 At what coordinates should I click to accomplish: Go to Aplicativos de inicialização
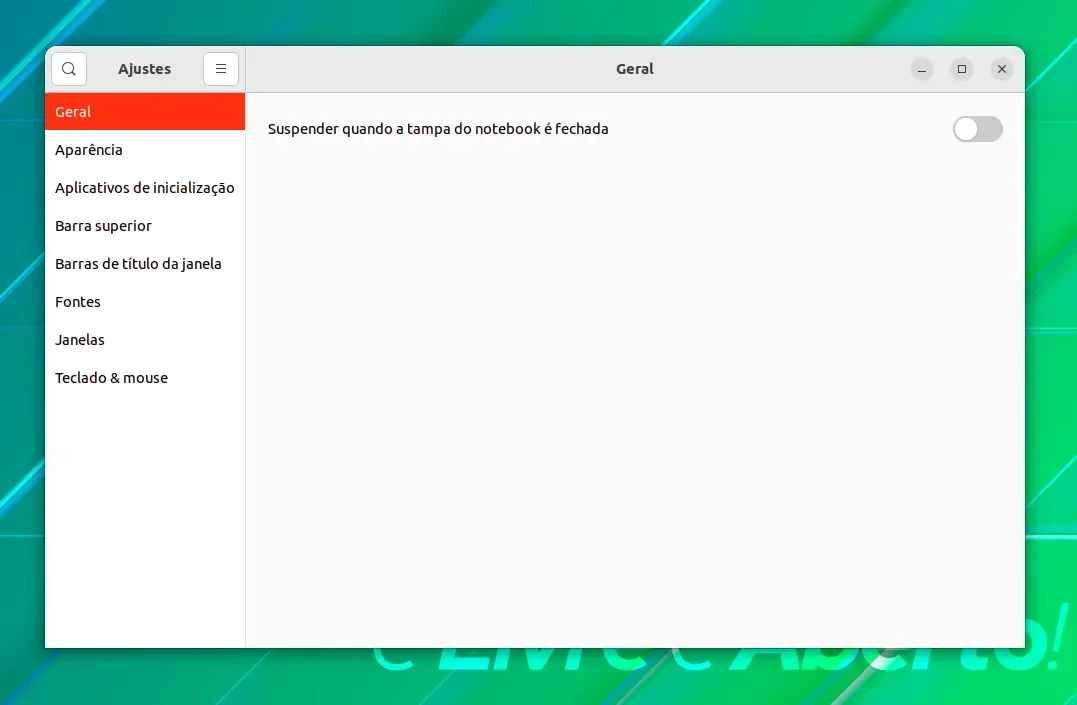click(x=145, y=188)
